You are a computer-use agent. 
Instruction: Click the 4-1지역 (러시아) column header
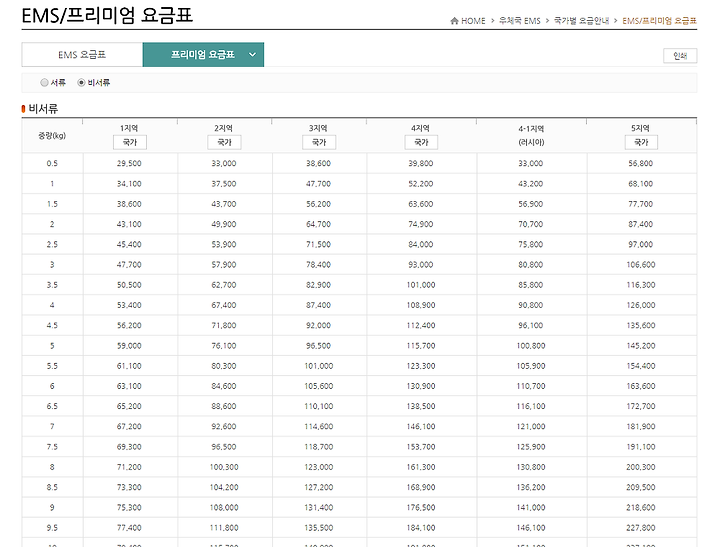531,135
